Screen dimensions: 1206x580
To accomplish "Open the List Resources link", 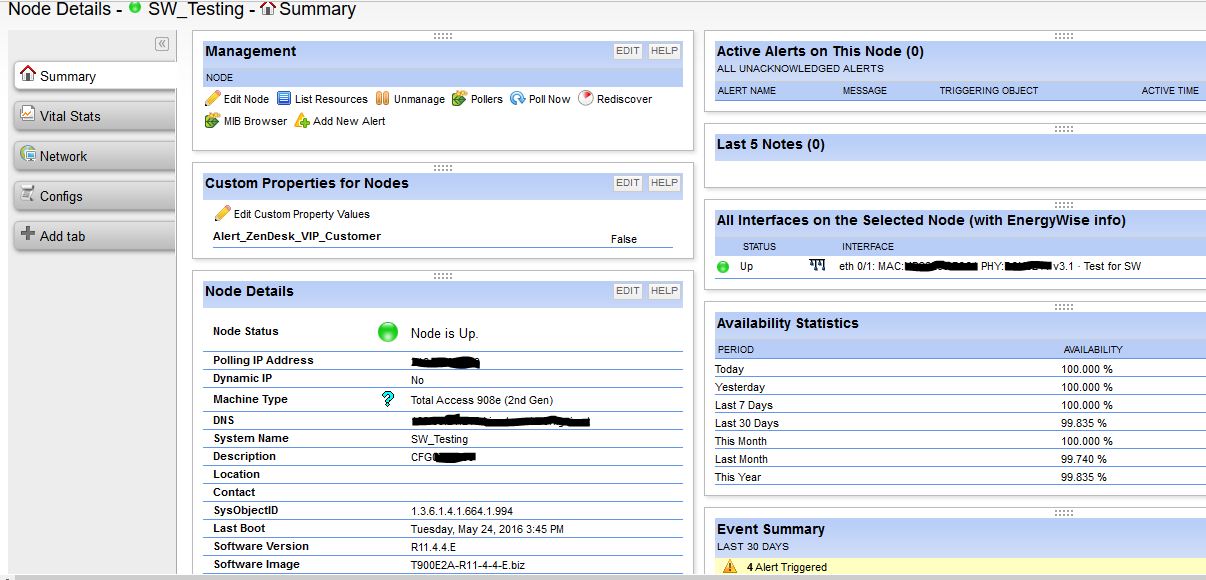I will click(331, 99).
